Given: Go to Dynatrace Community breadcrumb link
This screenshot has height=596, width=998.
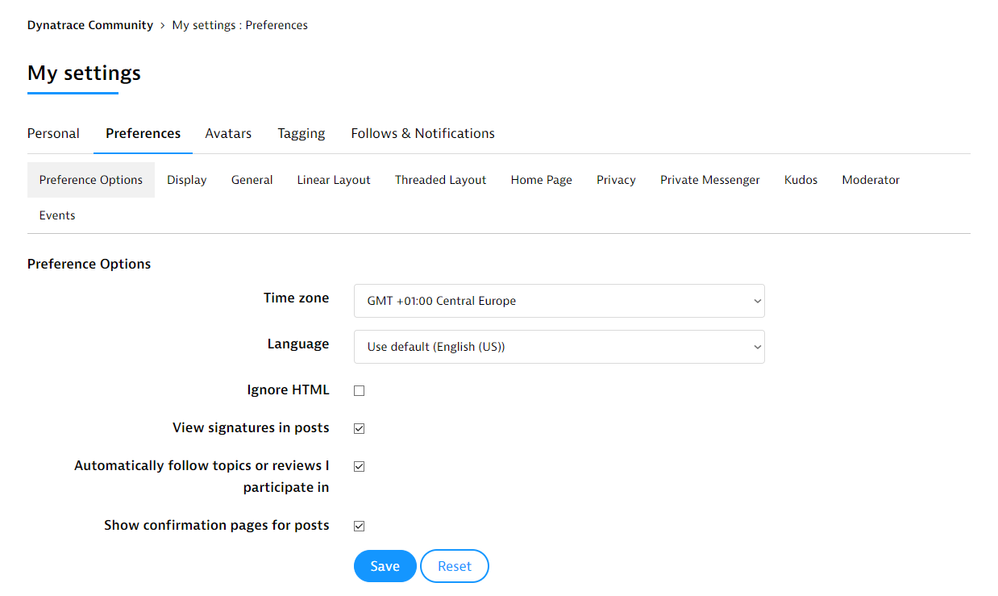Looking at the screenshot, I should point(90,25).
